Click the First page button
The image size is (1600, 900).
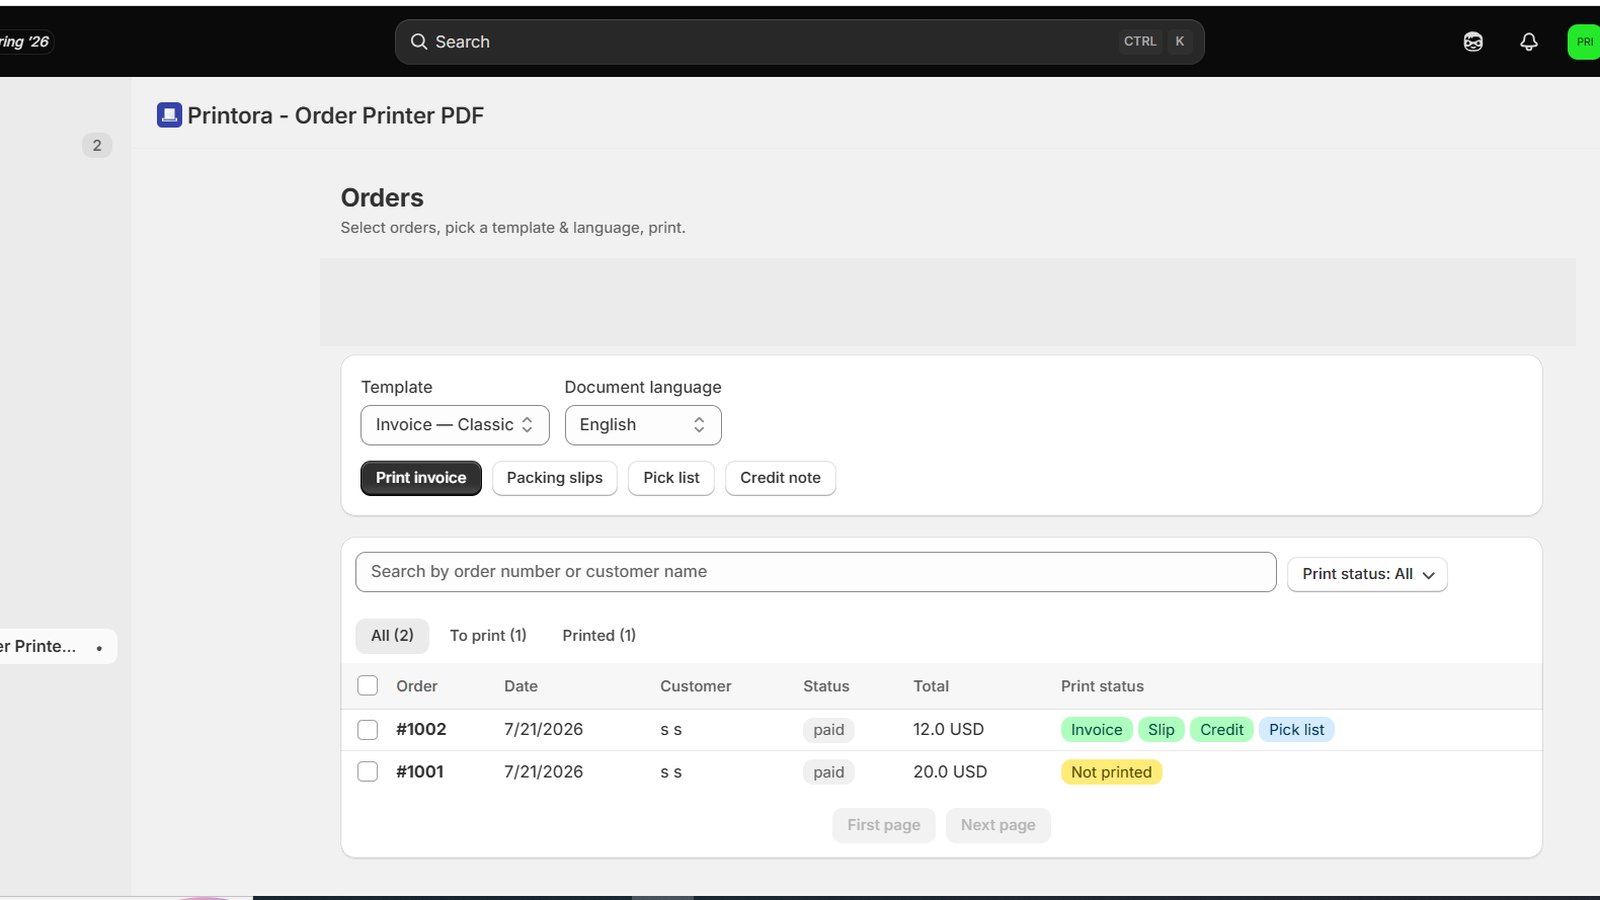[x=884, y=825]
